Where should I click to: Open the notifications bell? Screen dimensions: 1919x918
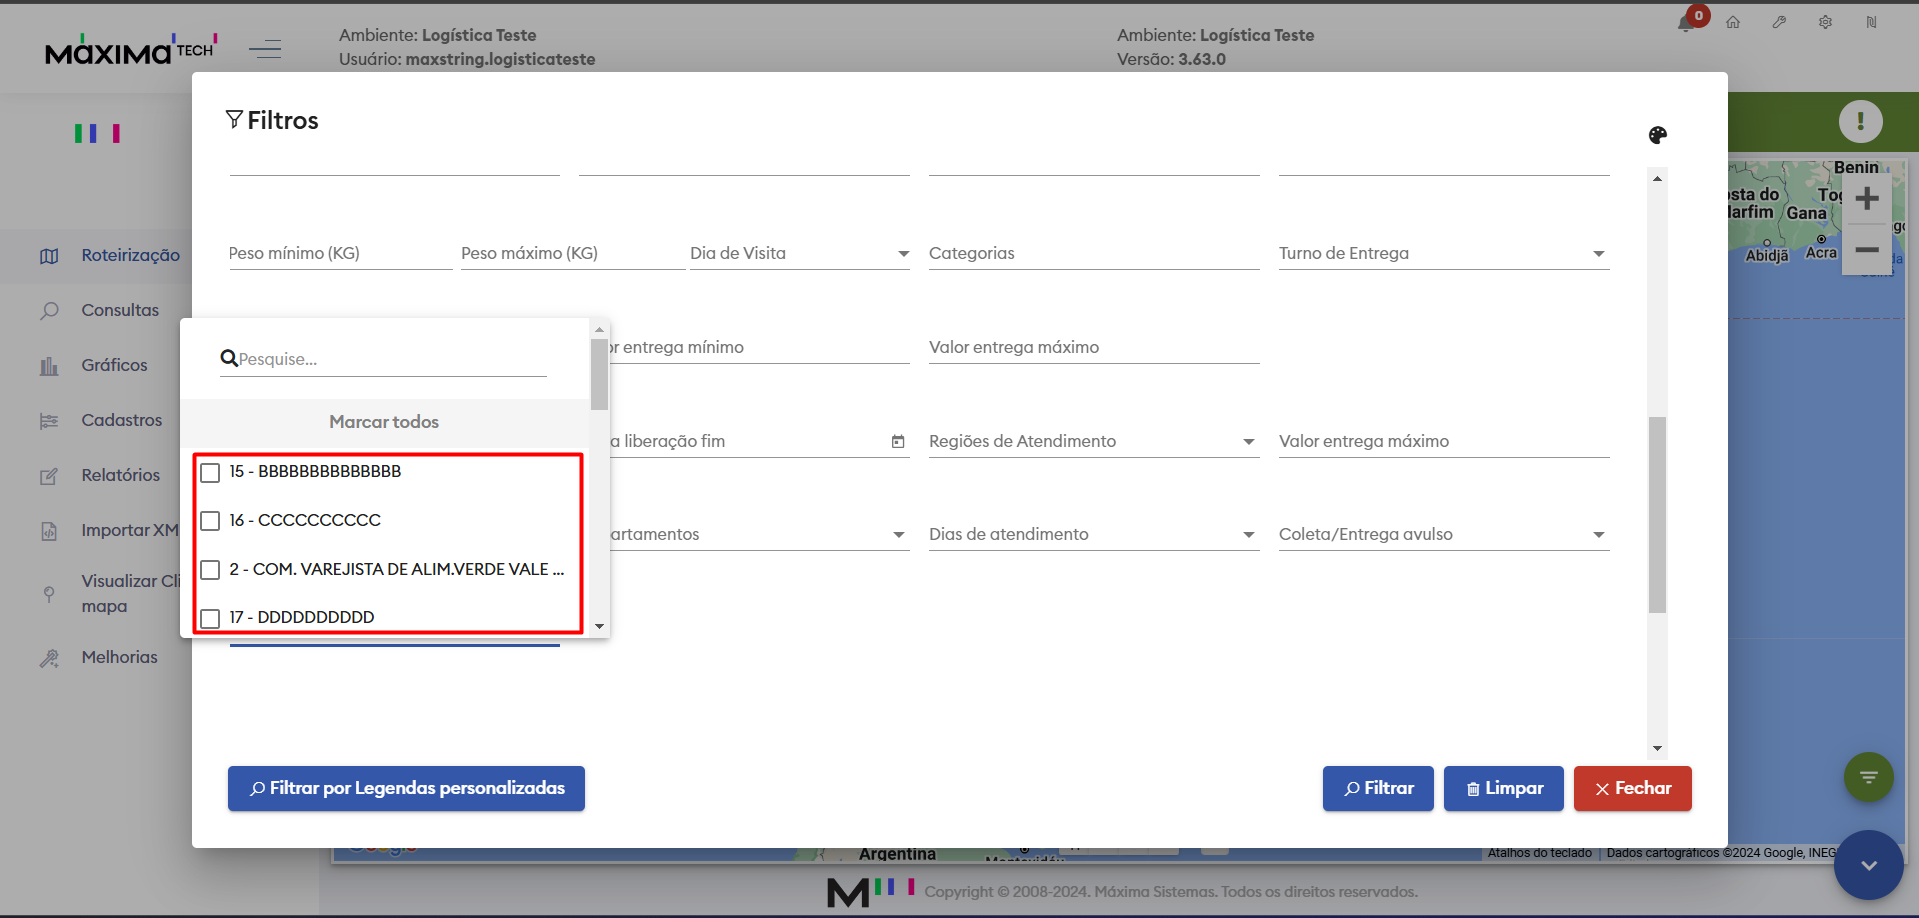(x=1686, y=23)
